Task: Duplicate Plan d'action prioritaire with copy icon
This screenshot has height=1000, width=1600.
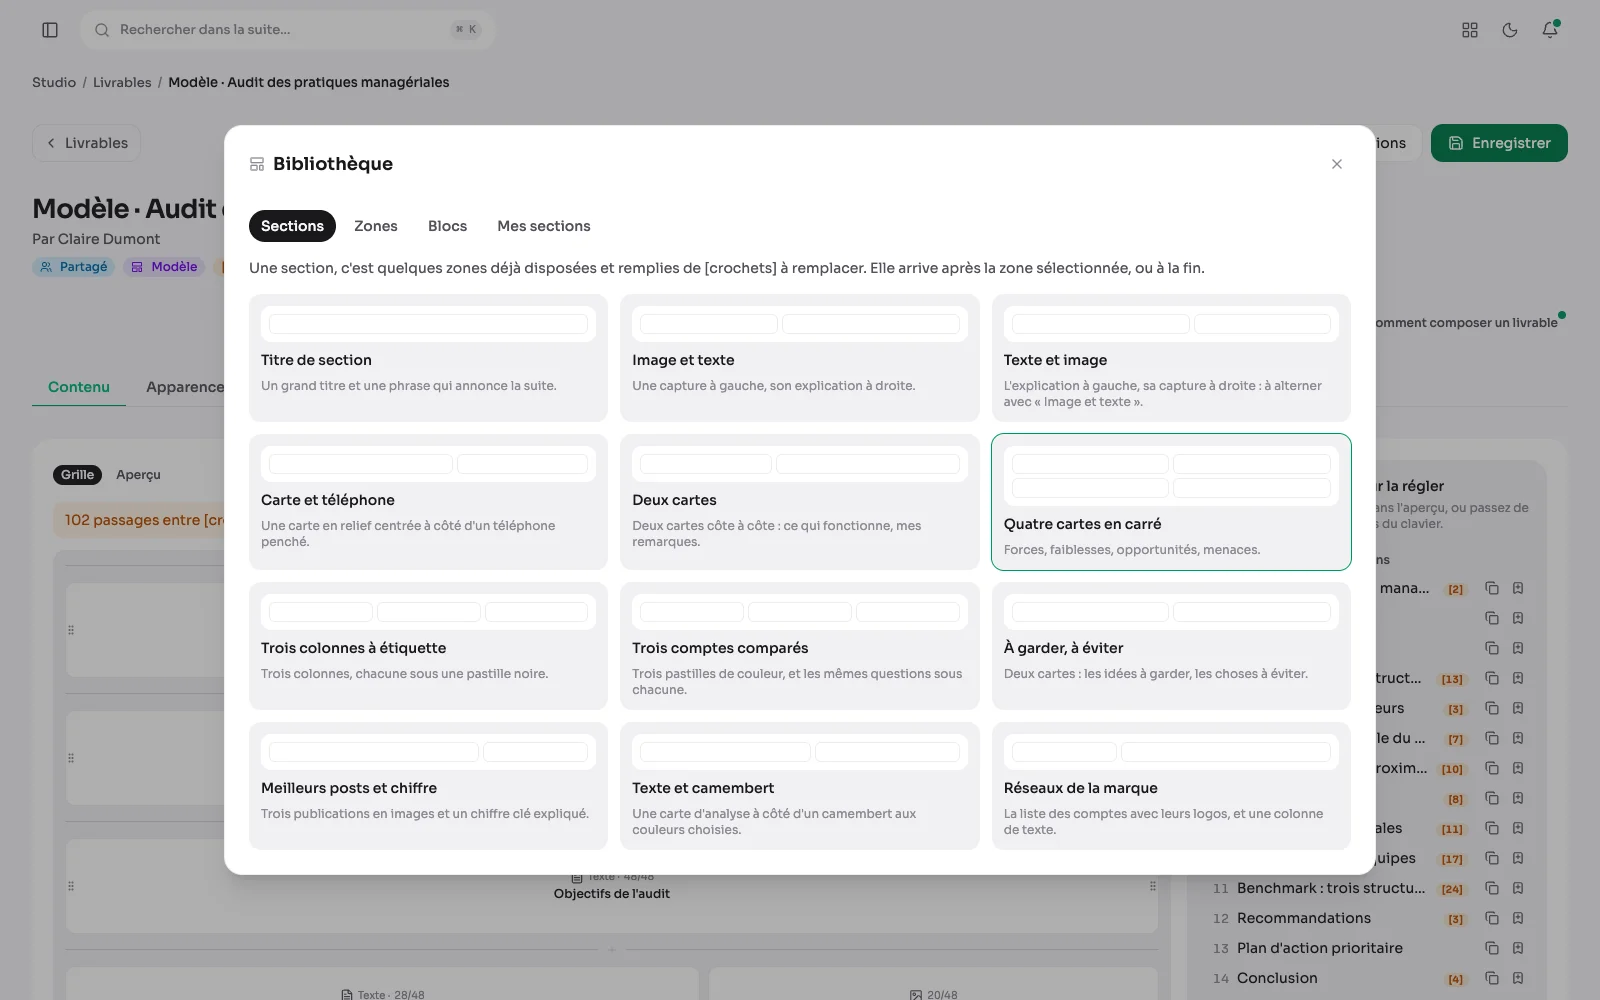Action: (1492, 948)
